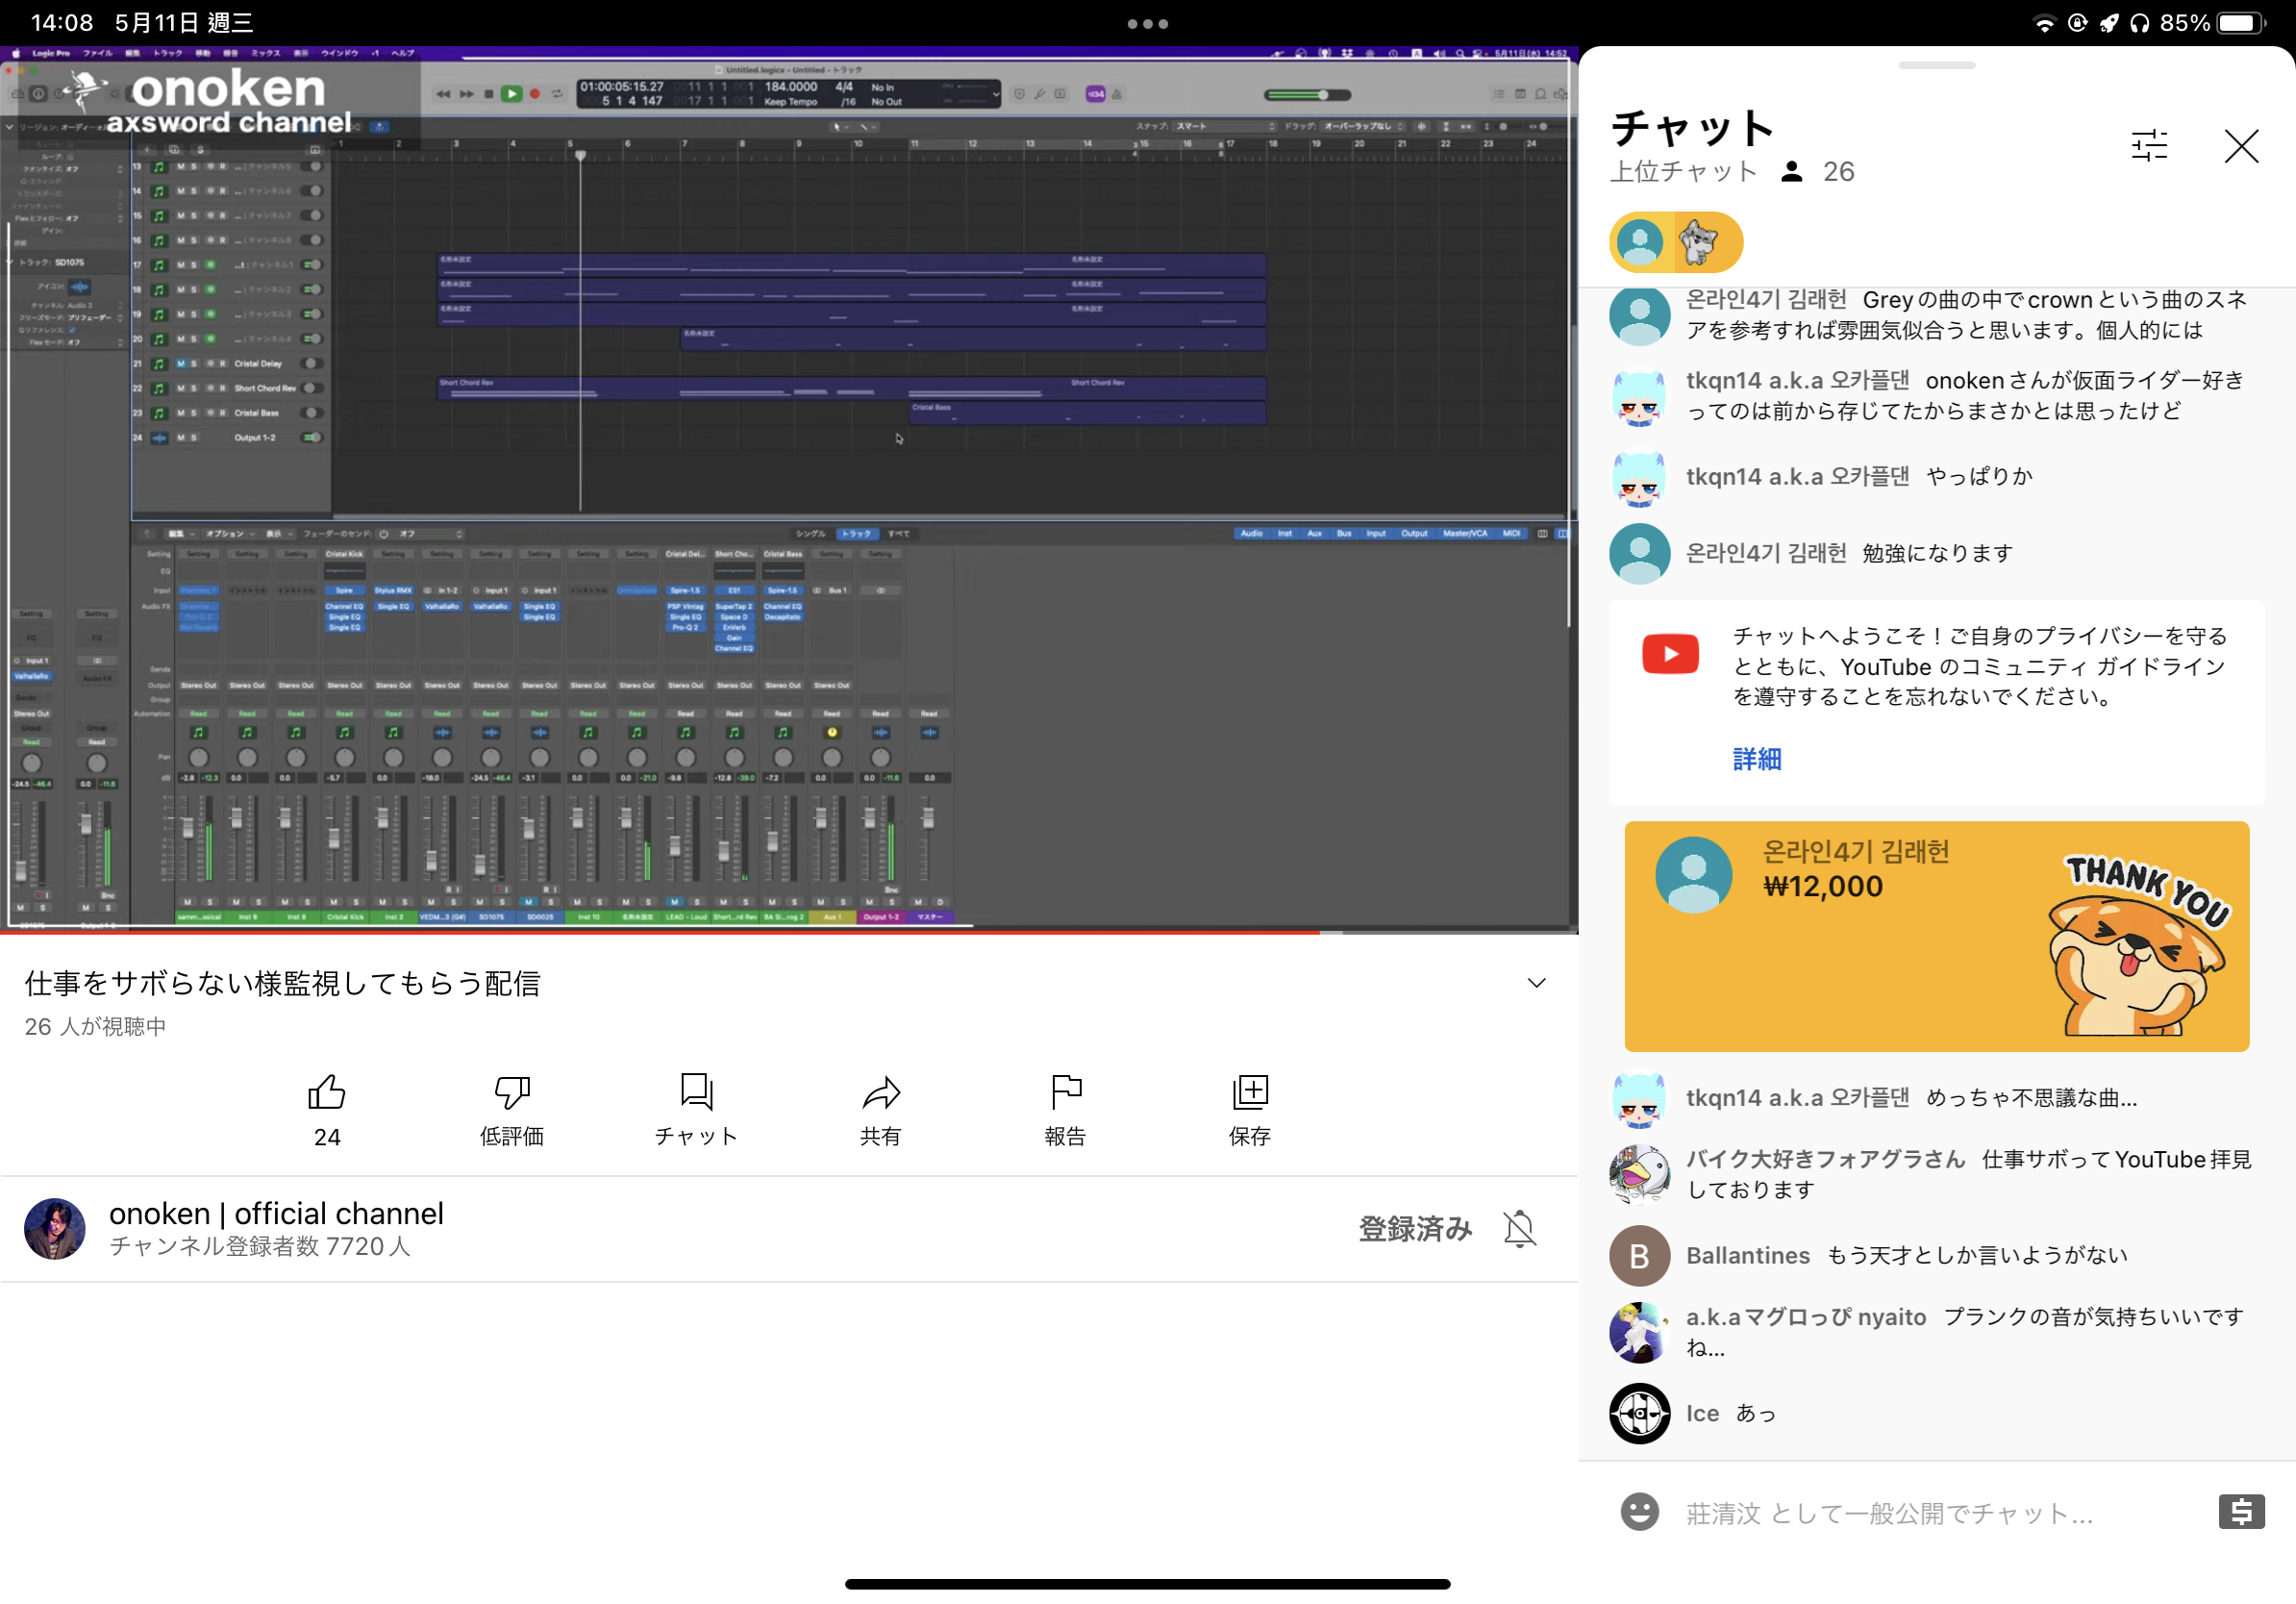Toggle Audio channel filter in Logic mixer
Viewport: 2296px width, 1604px height.
tap(1251, 534)
